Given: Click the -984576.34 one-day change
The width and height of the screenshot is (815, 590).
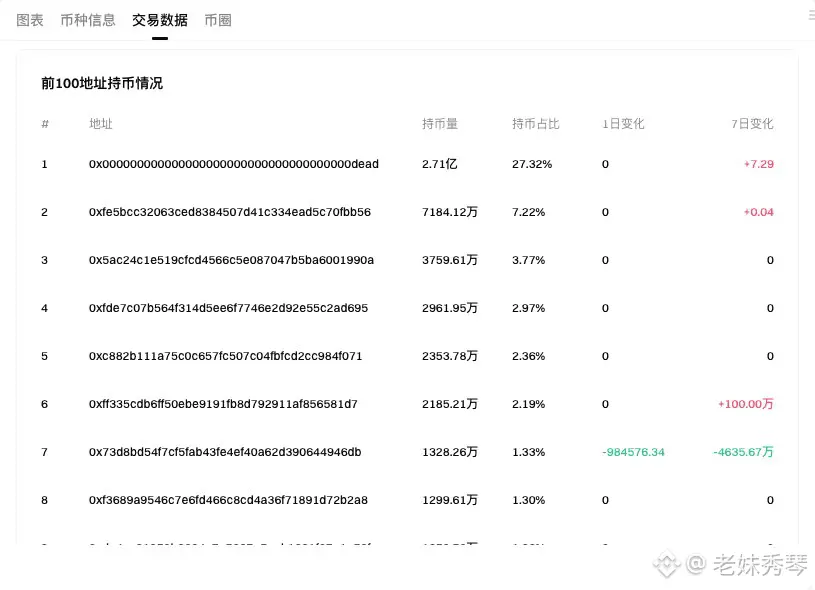Looking at the screenshot, I should [x=633, y=452].
